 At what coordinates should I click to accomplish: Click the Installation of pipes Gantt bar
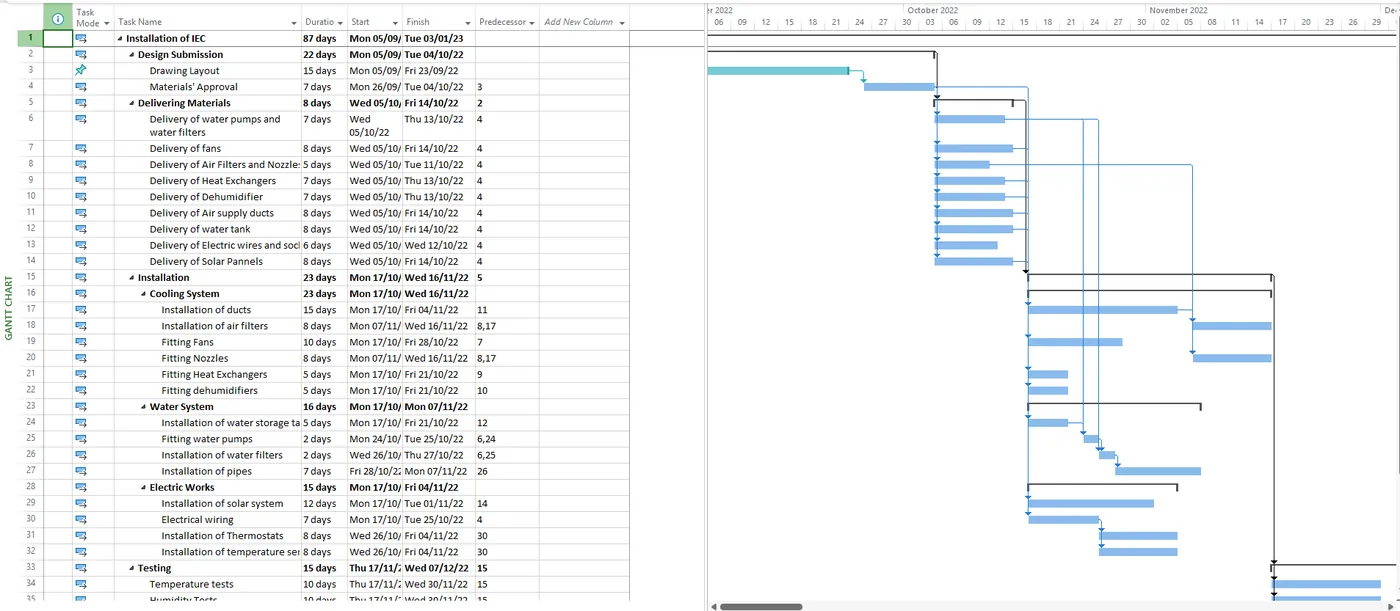pos(1158,471)
